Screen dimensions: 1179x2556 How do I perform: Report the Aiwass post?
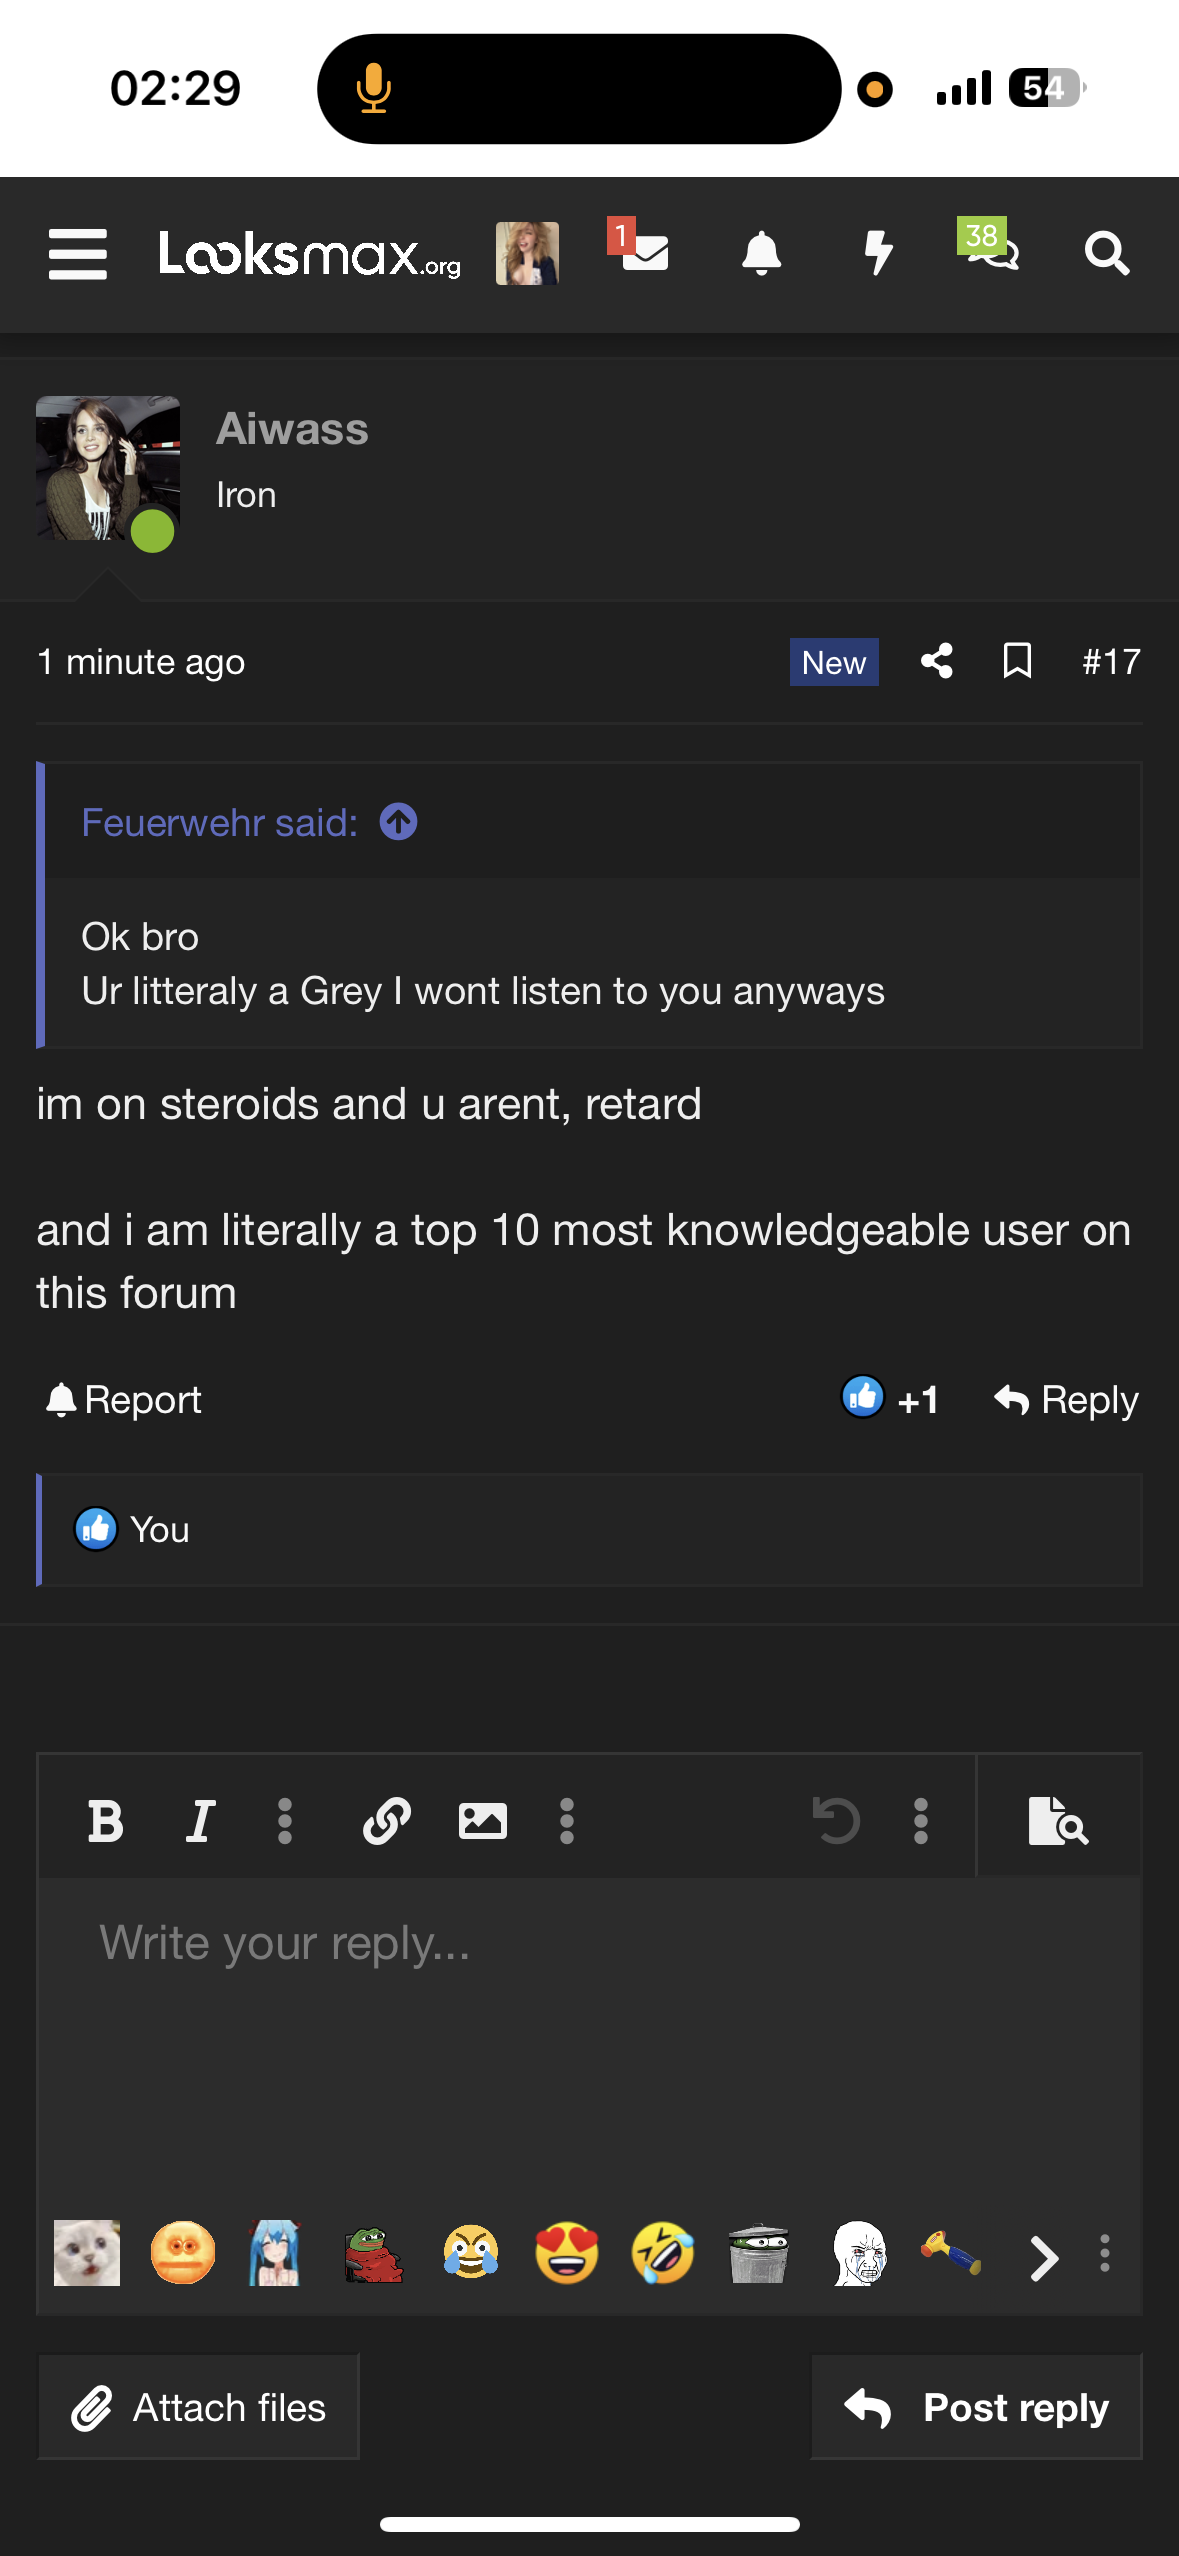(124, 1400)
